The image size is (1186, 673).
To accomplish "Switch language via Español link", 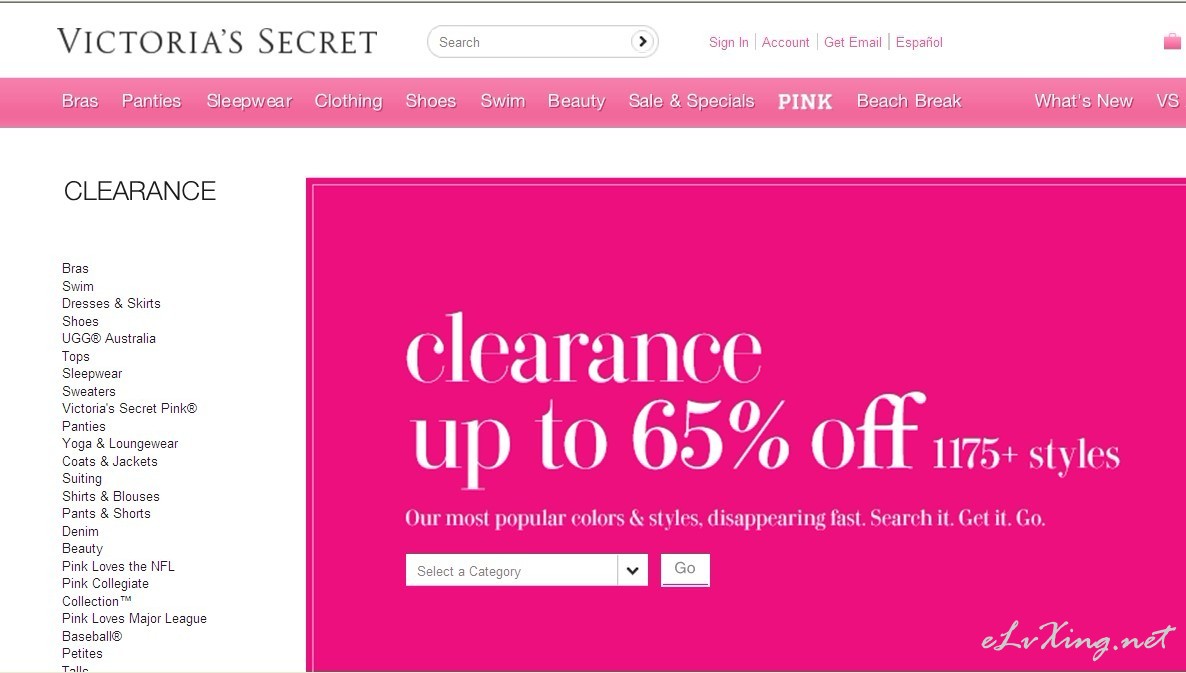I will [x=919, y=42].
